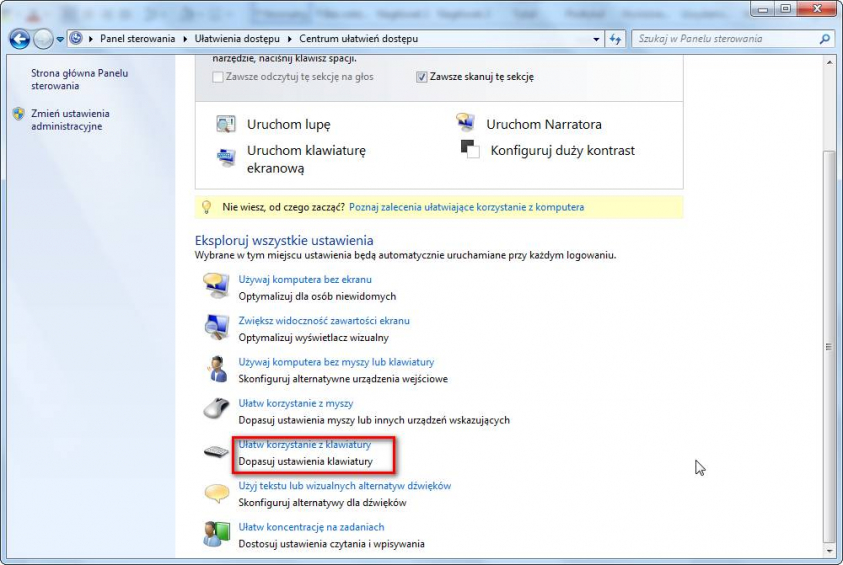Click the on-screen keyboard icon
This screenshot has width=843, height=565.
[225, 157]
